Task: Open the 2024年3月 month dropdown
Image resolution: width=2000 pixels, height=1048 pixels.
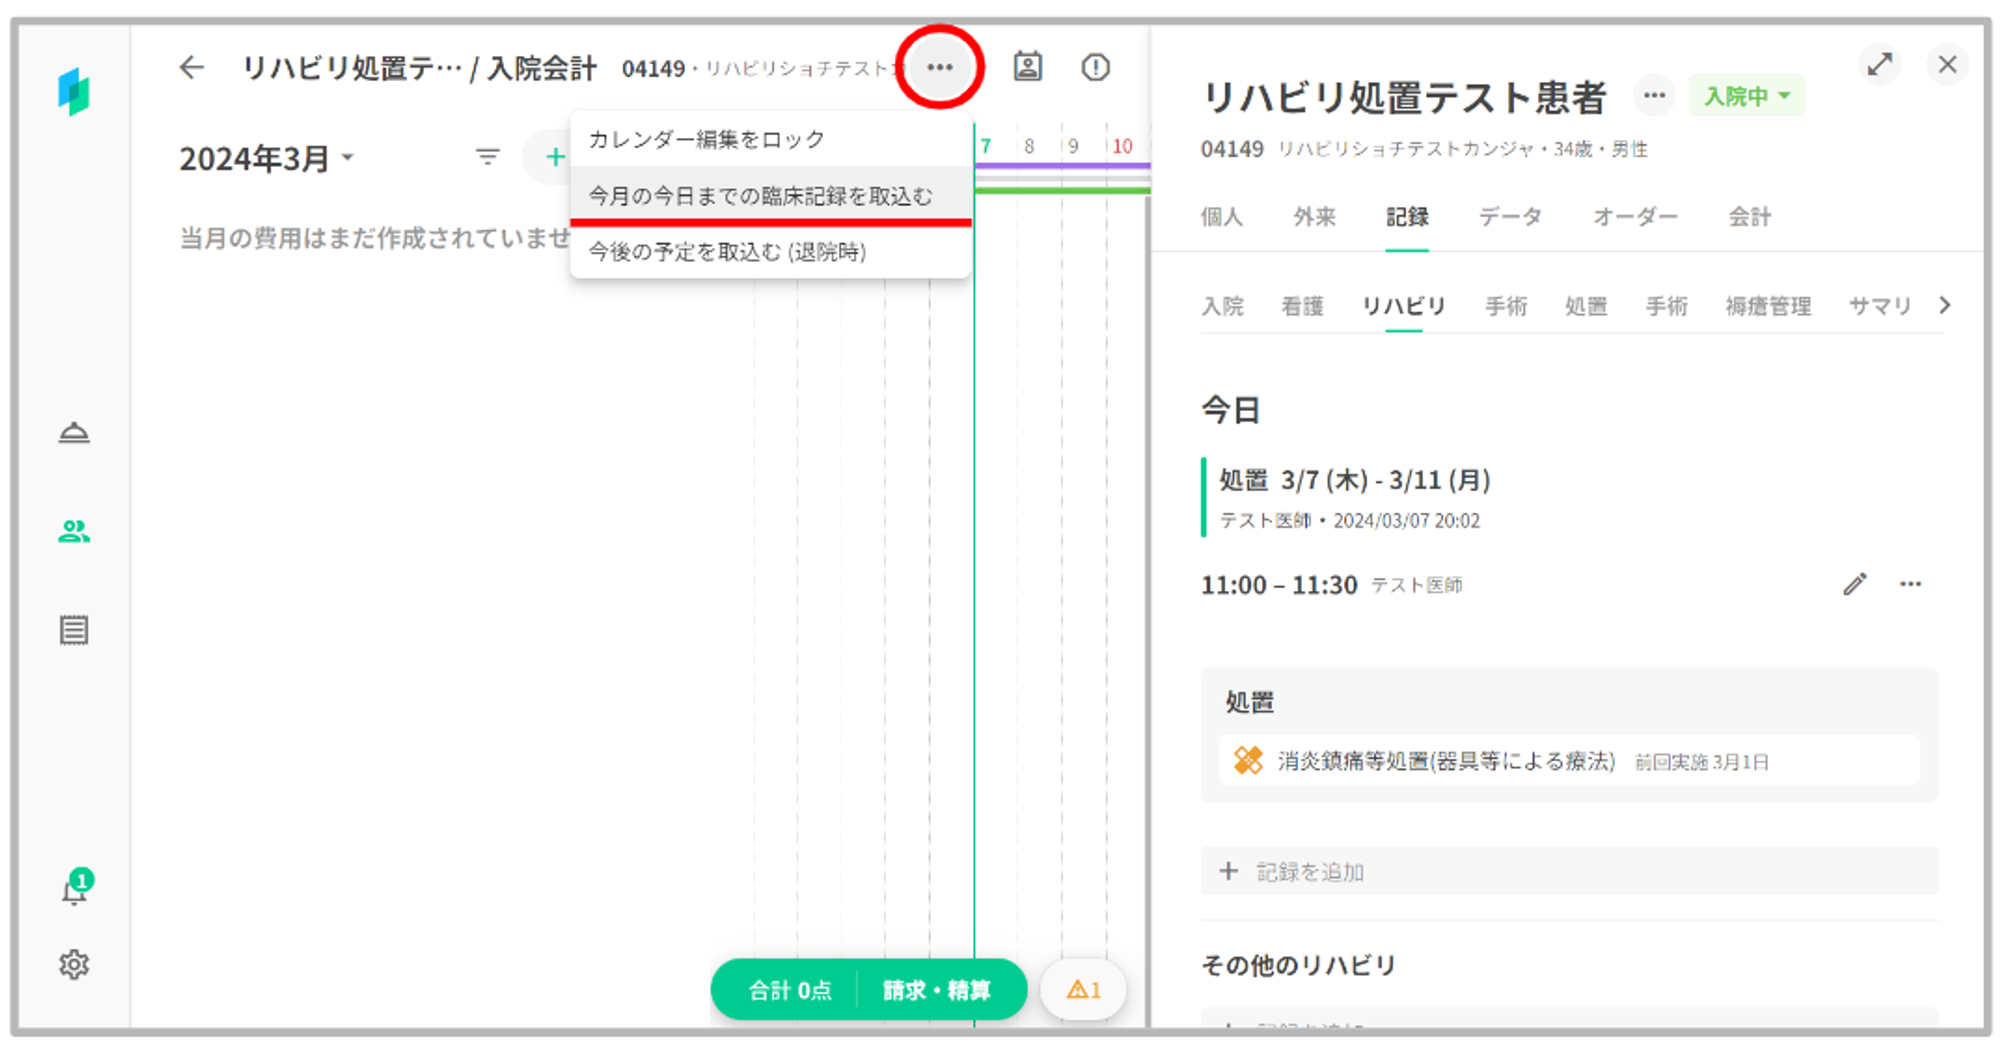Action: pyautogui.click(x=266, y=158)
